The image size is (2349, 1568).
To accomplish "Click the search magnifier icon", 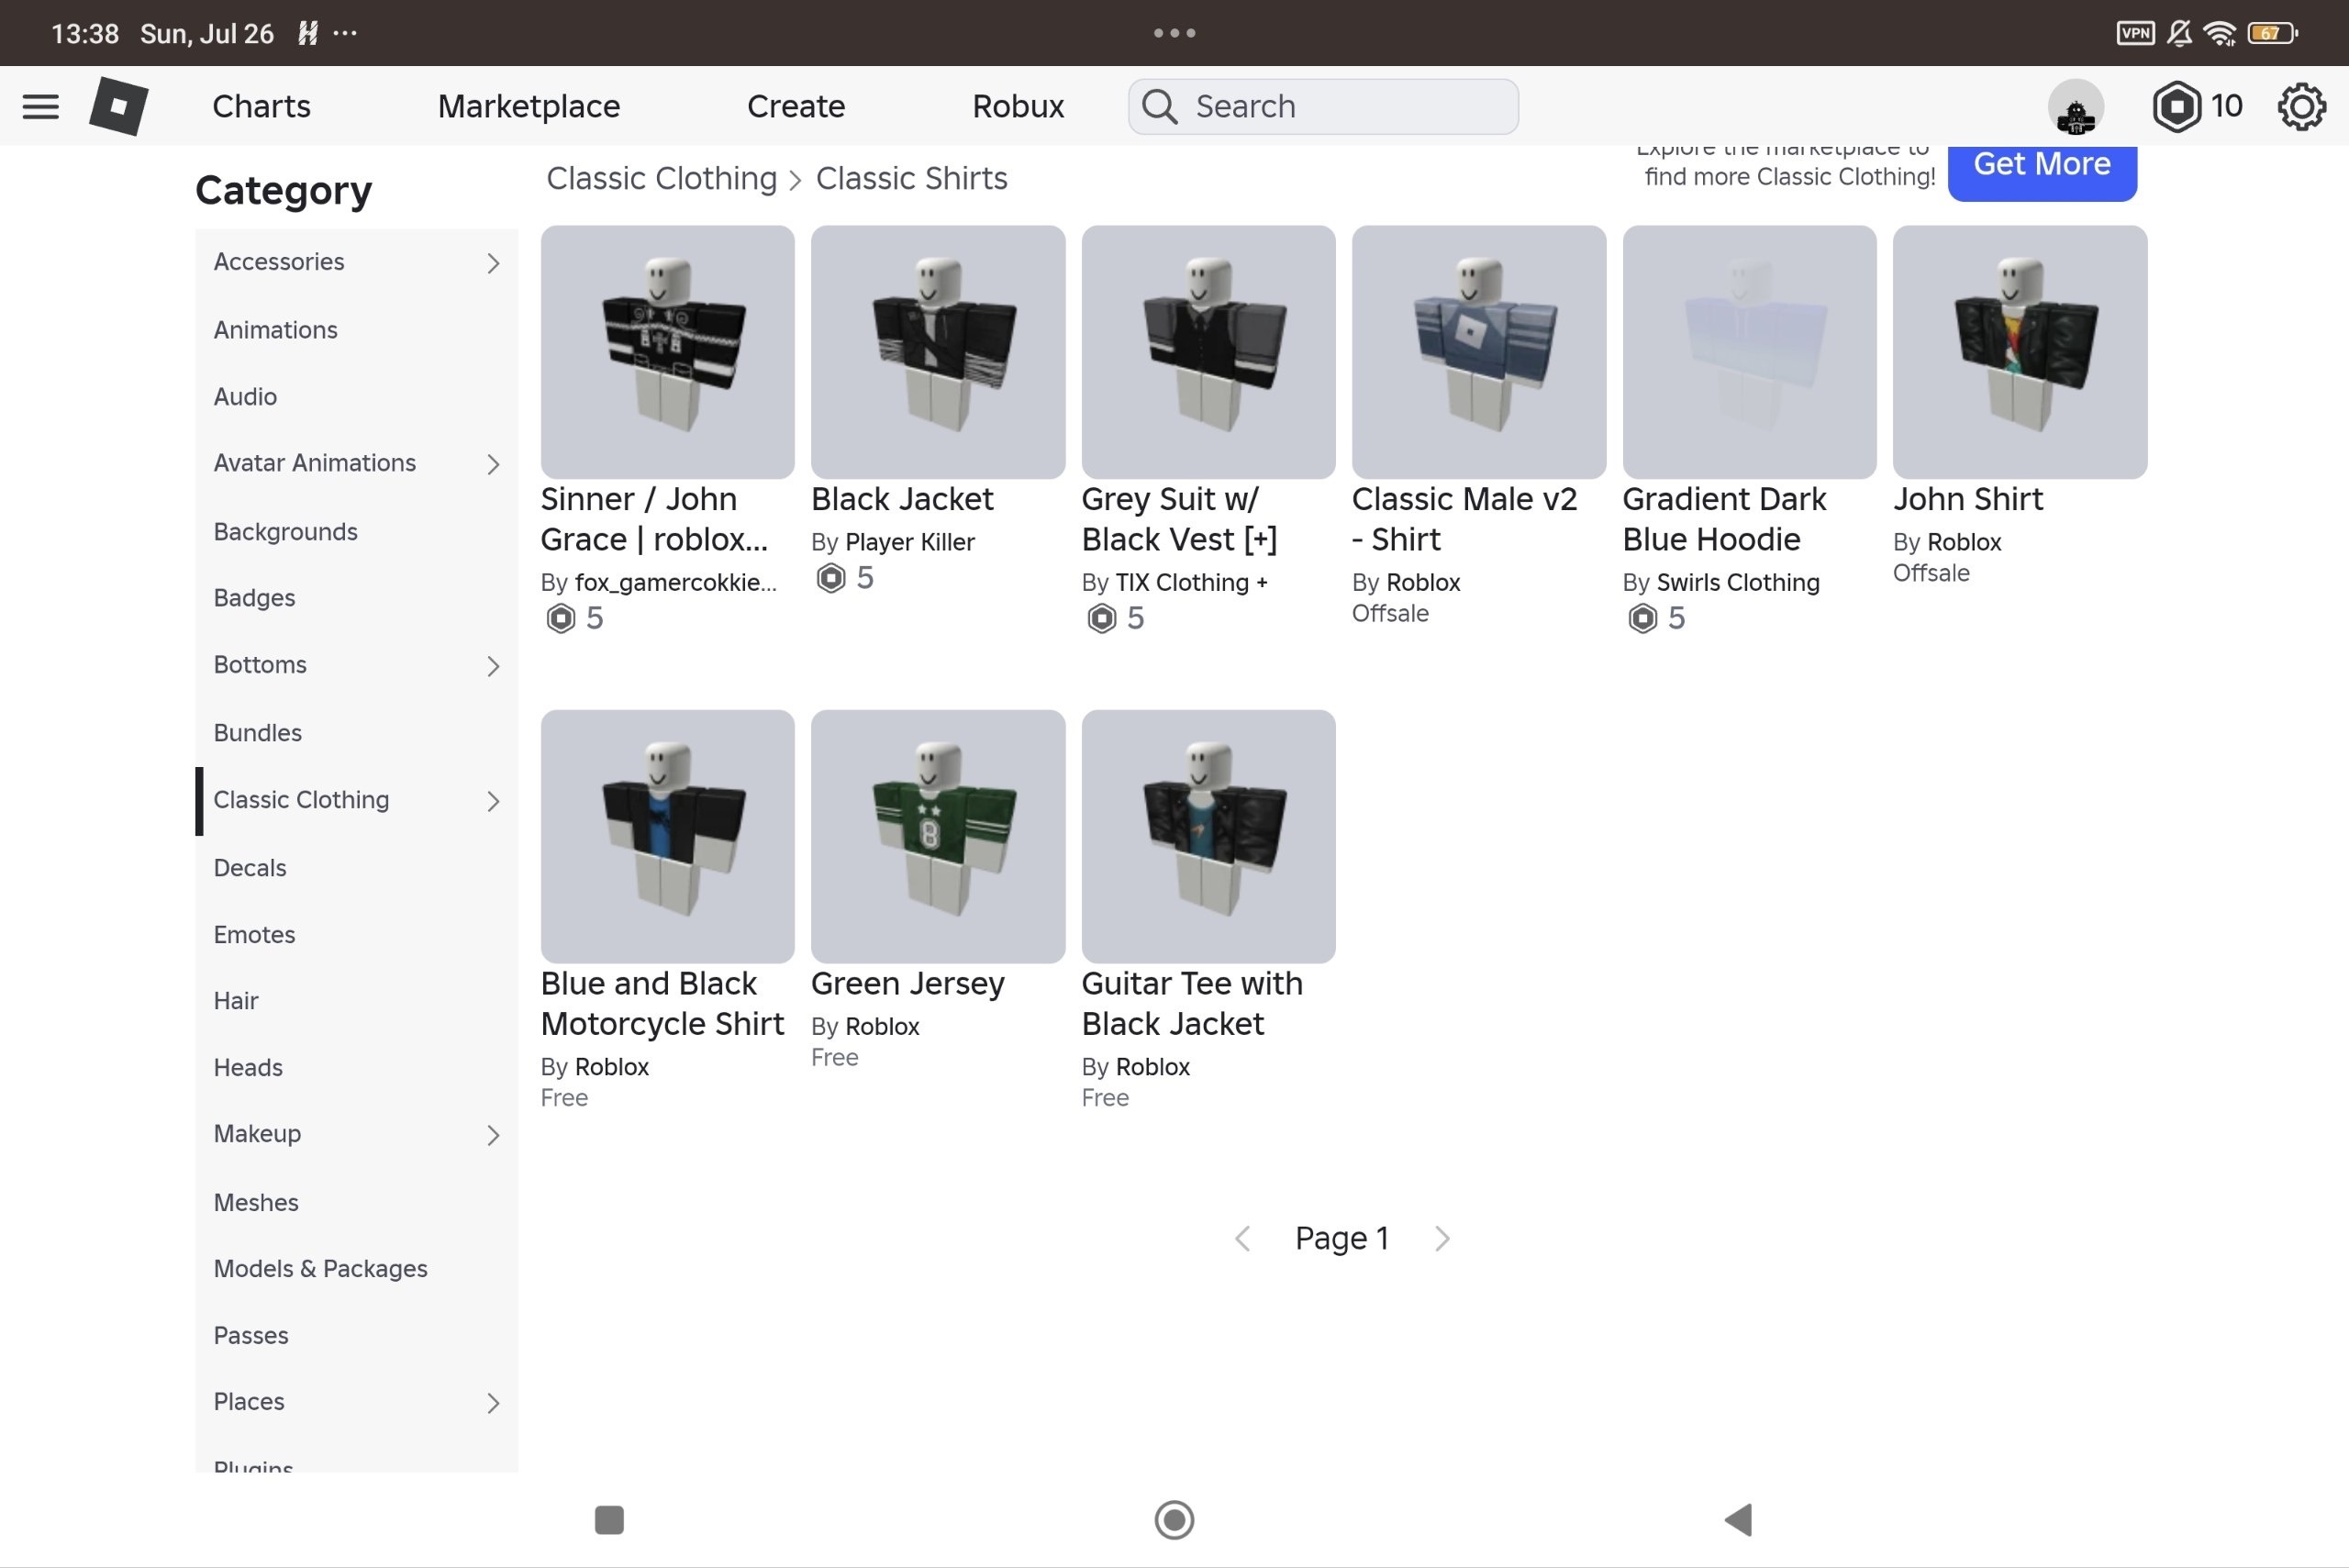I will (1160, 106).
